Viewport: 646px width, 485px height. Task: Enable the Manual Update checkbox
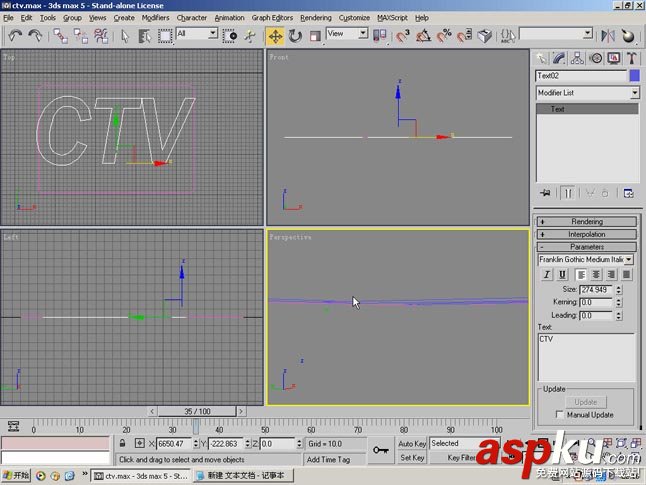click(x=559, y=415)
